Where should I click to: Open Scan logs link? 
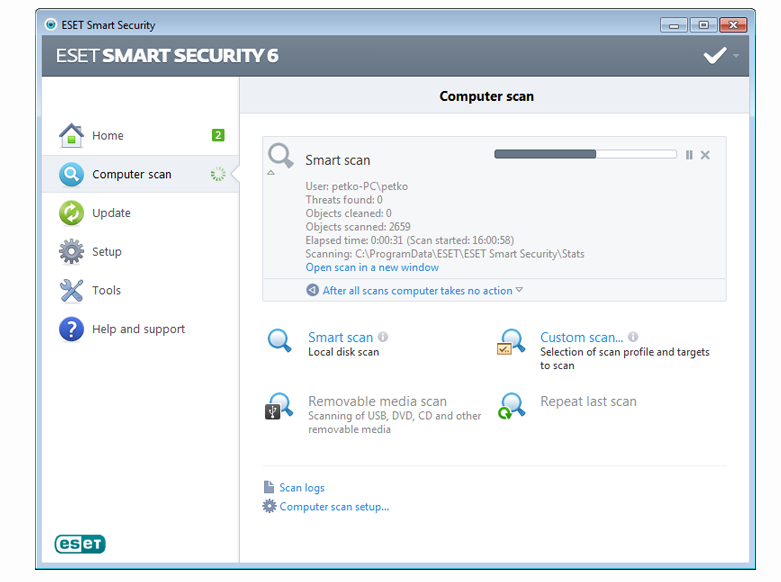coord(302,488)
